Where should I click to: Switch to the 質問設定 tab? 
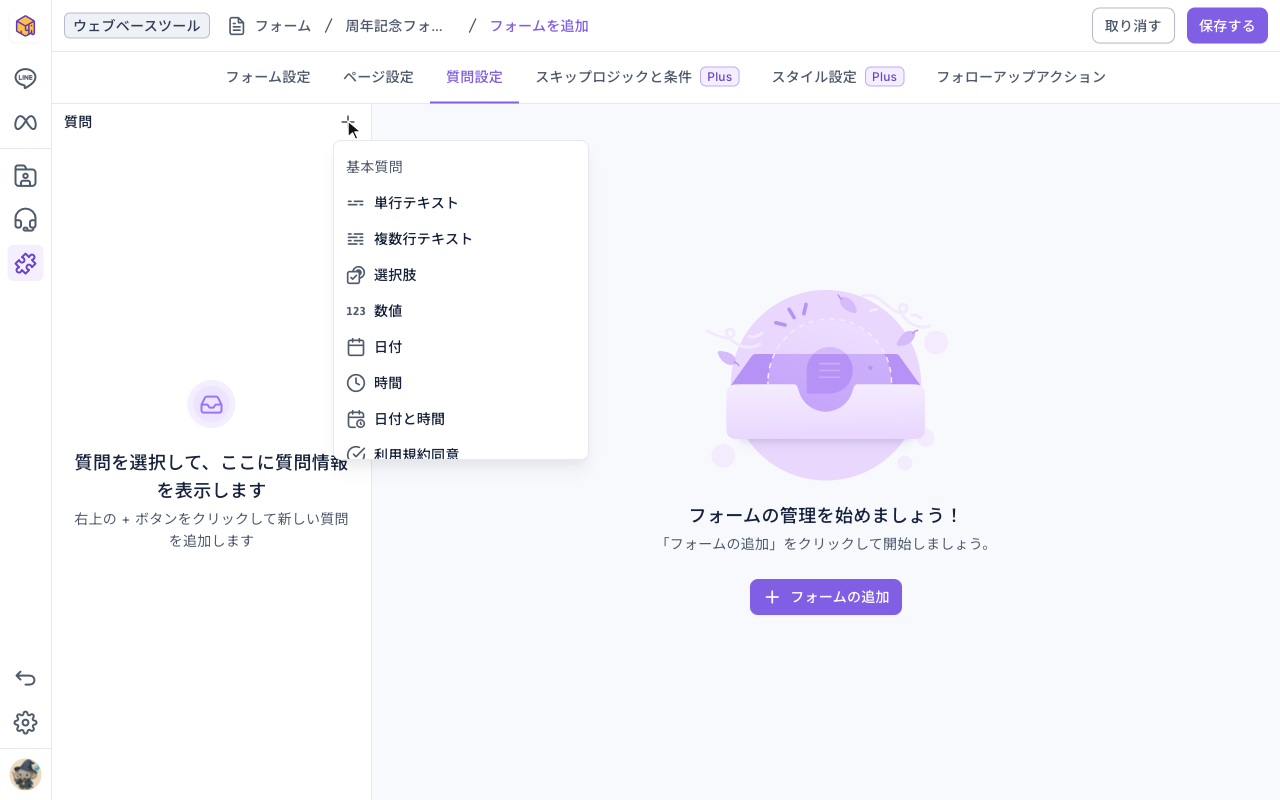[x=474, y=77]
